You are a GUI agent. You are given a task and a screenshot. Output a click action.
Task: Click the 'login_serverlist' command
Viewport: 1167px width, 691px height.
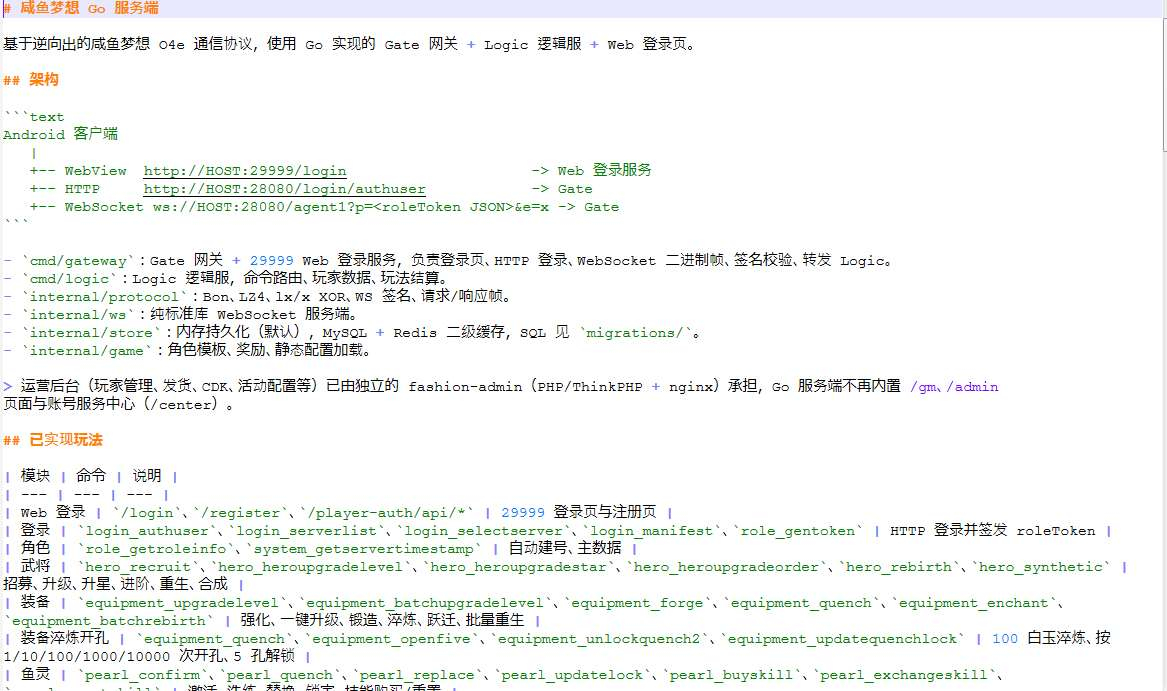click(306, 530)
